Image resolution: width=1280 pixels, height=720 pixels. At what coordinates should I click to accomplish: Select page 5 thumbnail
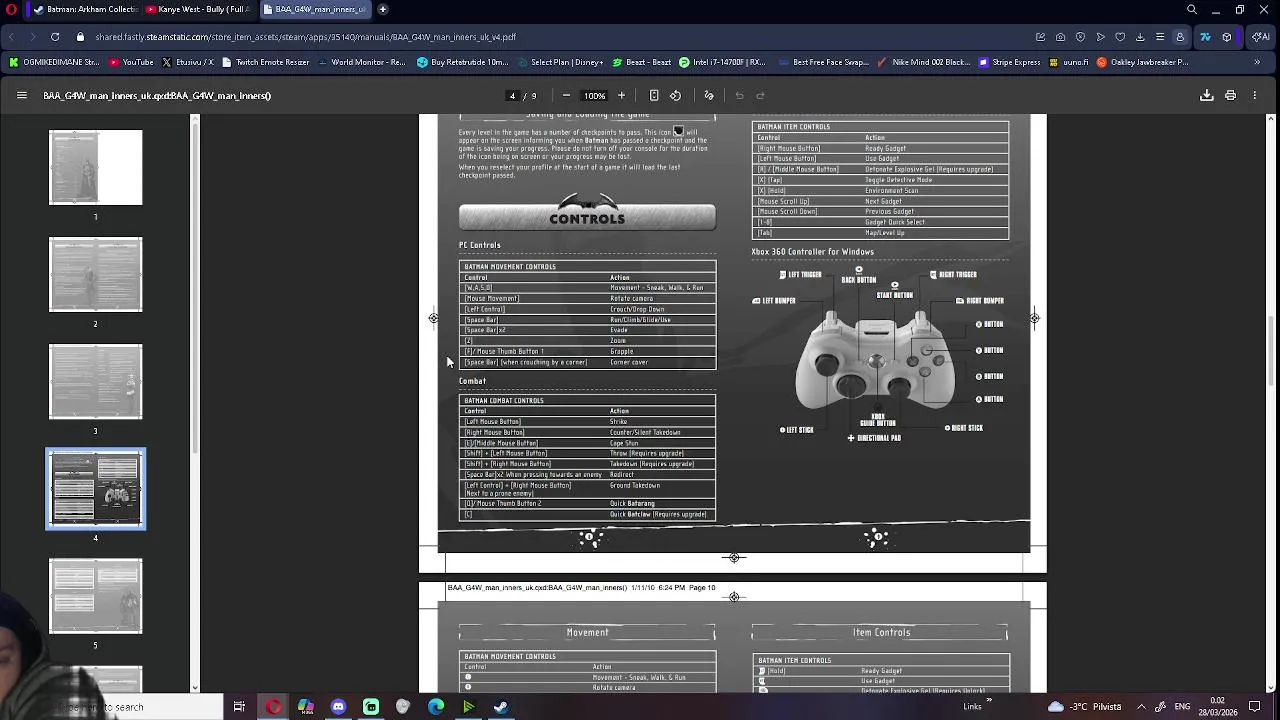tap(96, 596)
